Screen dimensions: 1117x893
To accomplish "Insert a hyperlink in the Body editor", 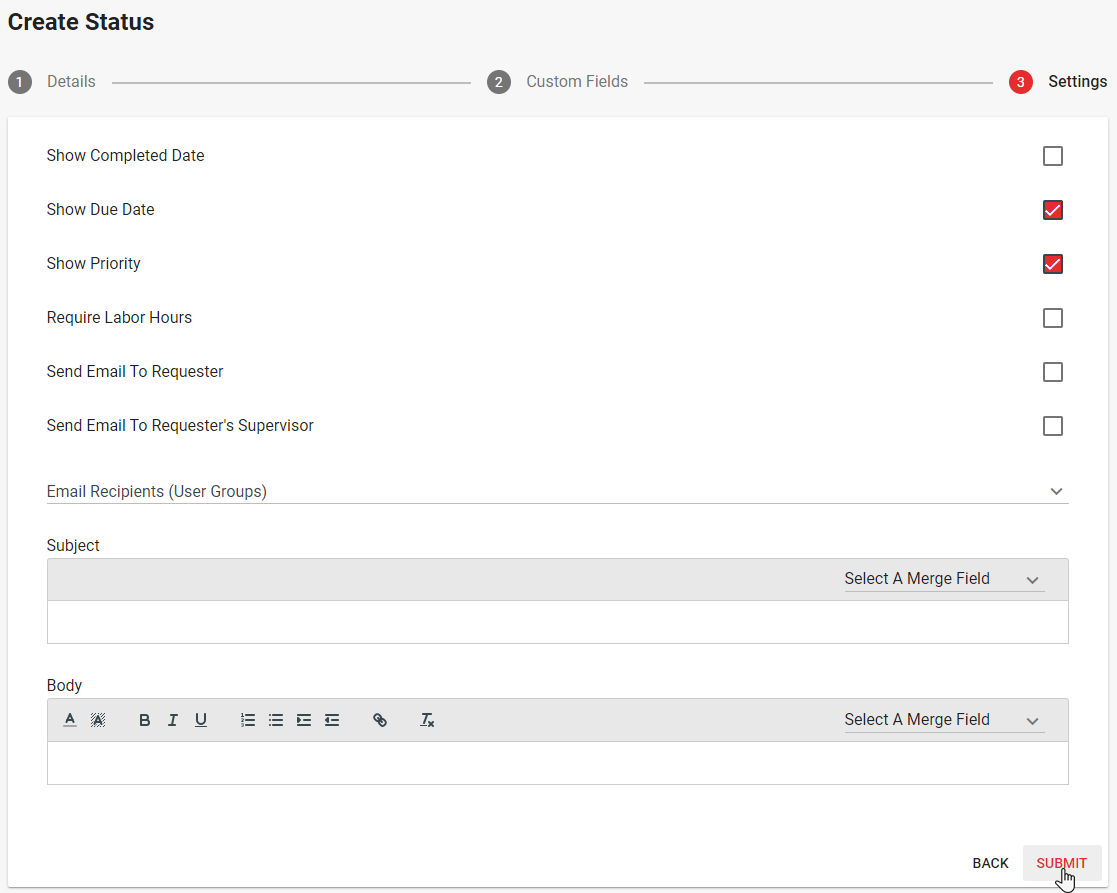I will coord(380,720).
